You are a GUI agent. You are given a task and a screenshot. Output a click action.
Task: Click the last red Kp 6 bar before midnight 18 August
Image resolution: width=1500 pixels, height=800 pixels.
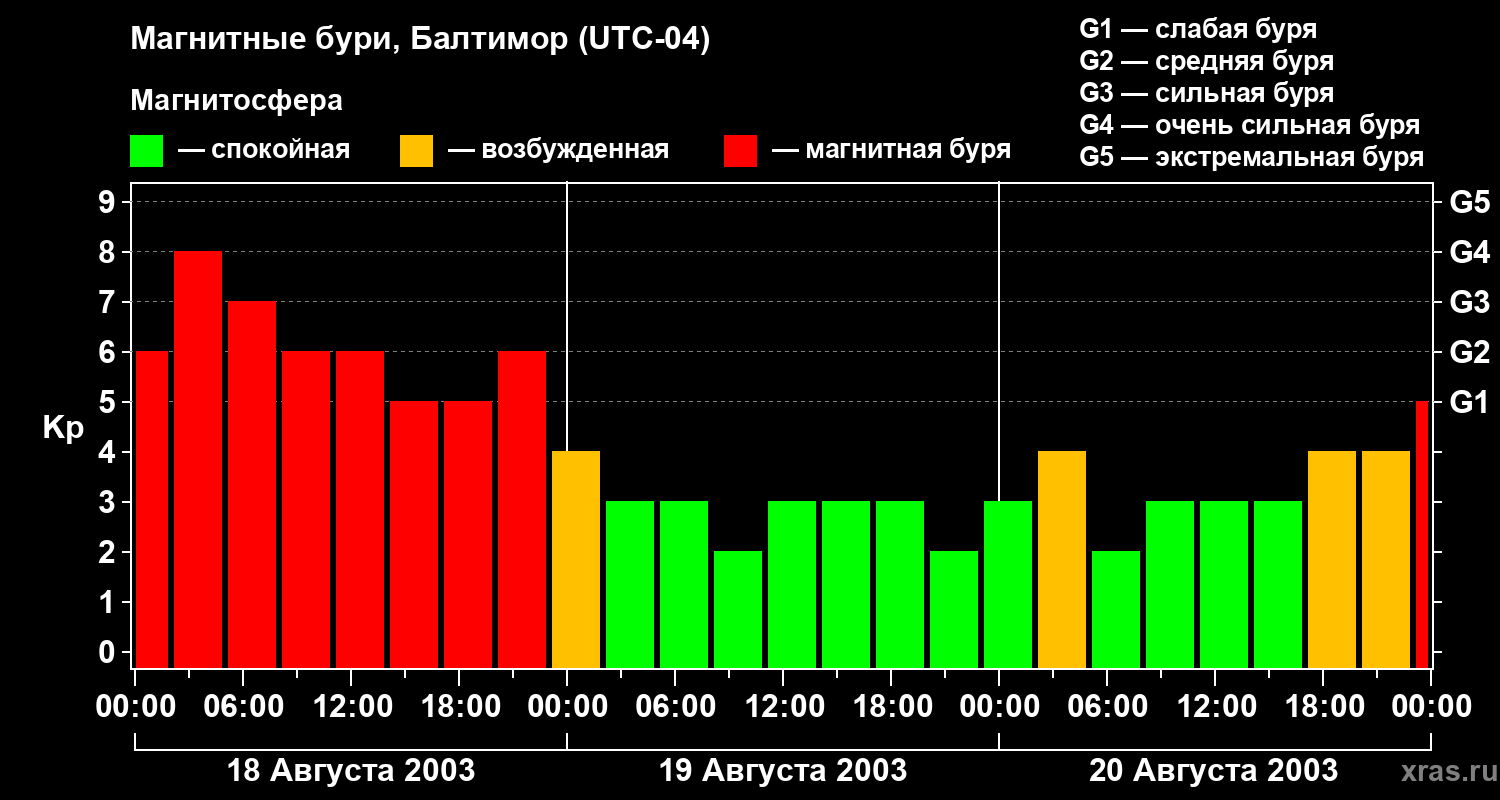(x=522, y=509)
